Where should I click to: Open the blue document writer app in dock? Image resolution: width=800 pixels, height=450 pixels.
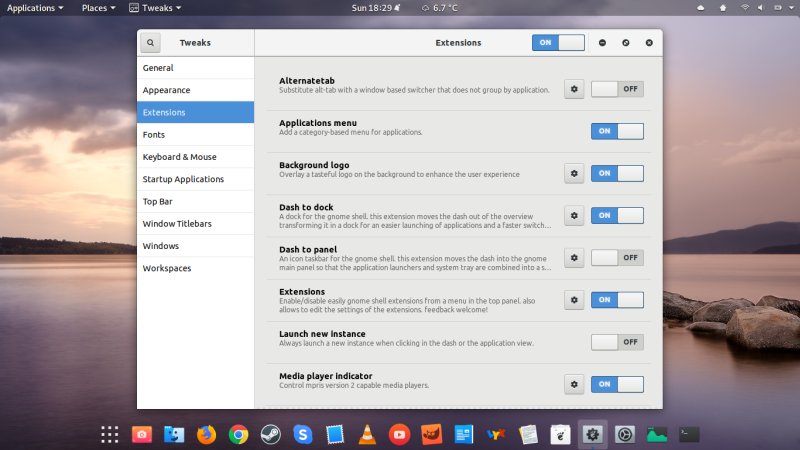coord(463,435)
